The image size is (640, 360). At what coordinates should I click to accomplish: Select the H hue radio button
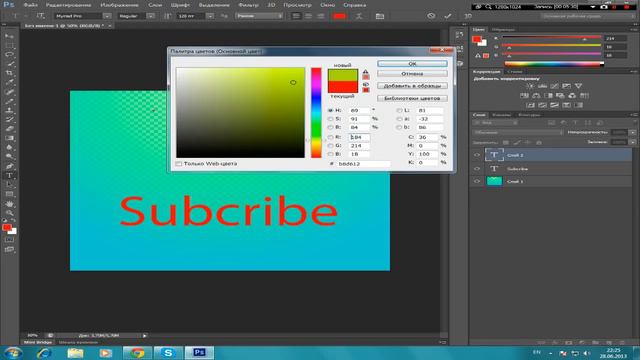(330, 110)
